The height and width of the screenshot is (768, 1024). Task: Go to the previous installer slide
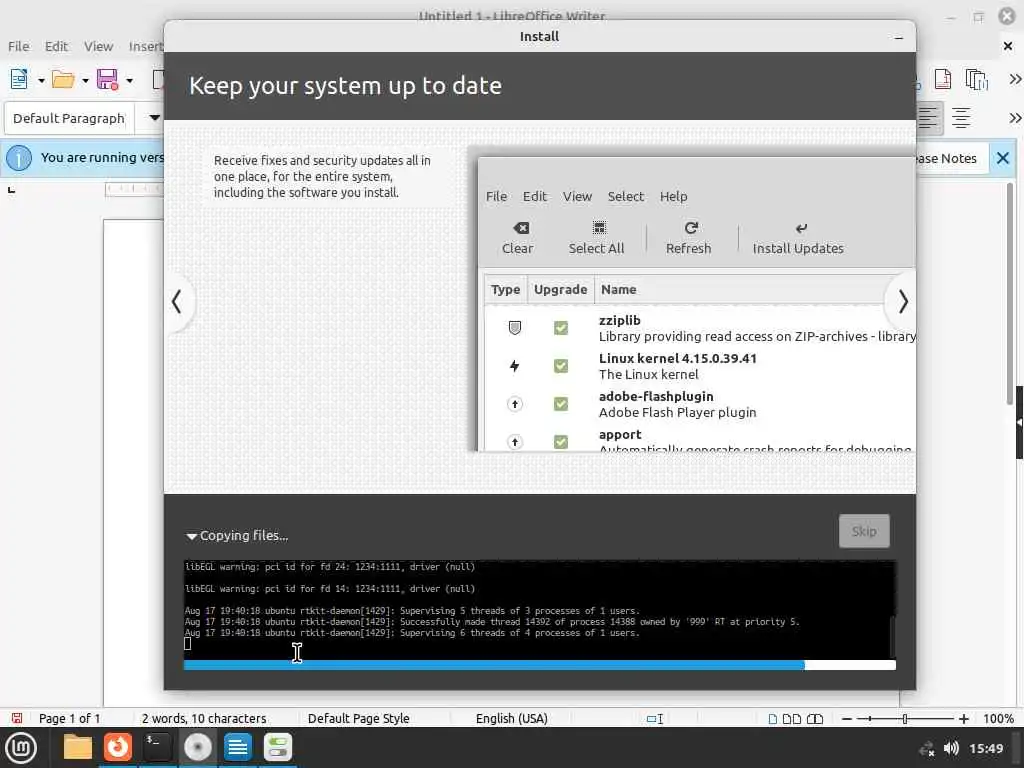(x=176, y=302)
